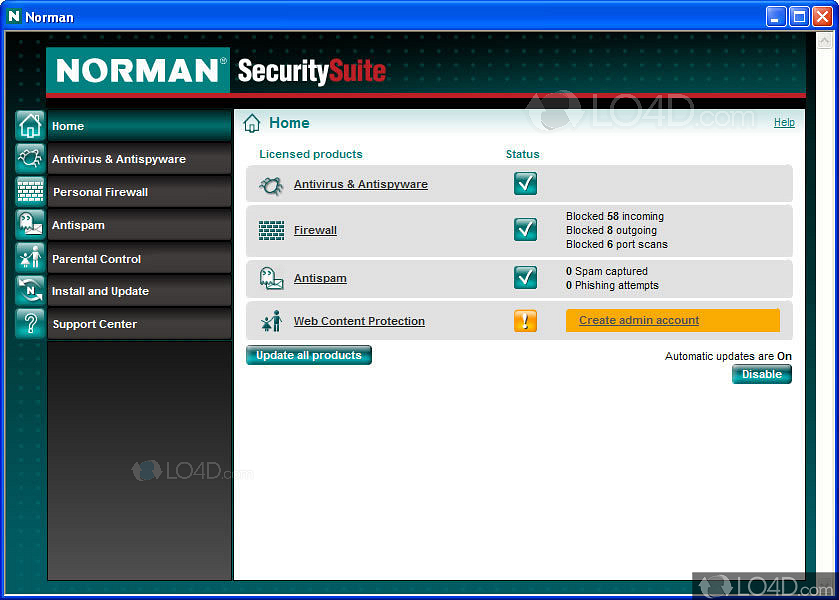This screenshot has width=839, height=600.
Task: Click the green checkmark beside Firewall
Action: pyautogui.click(x=524, y=230)
